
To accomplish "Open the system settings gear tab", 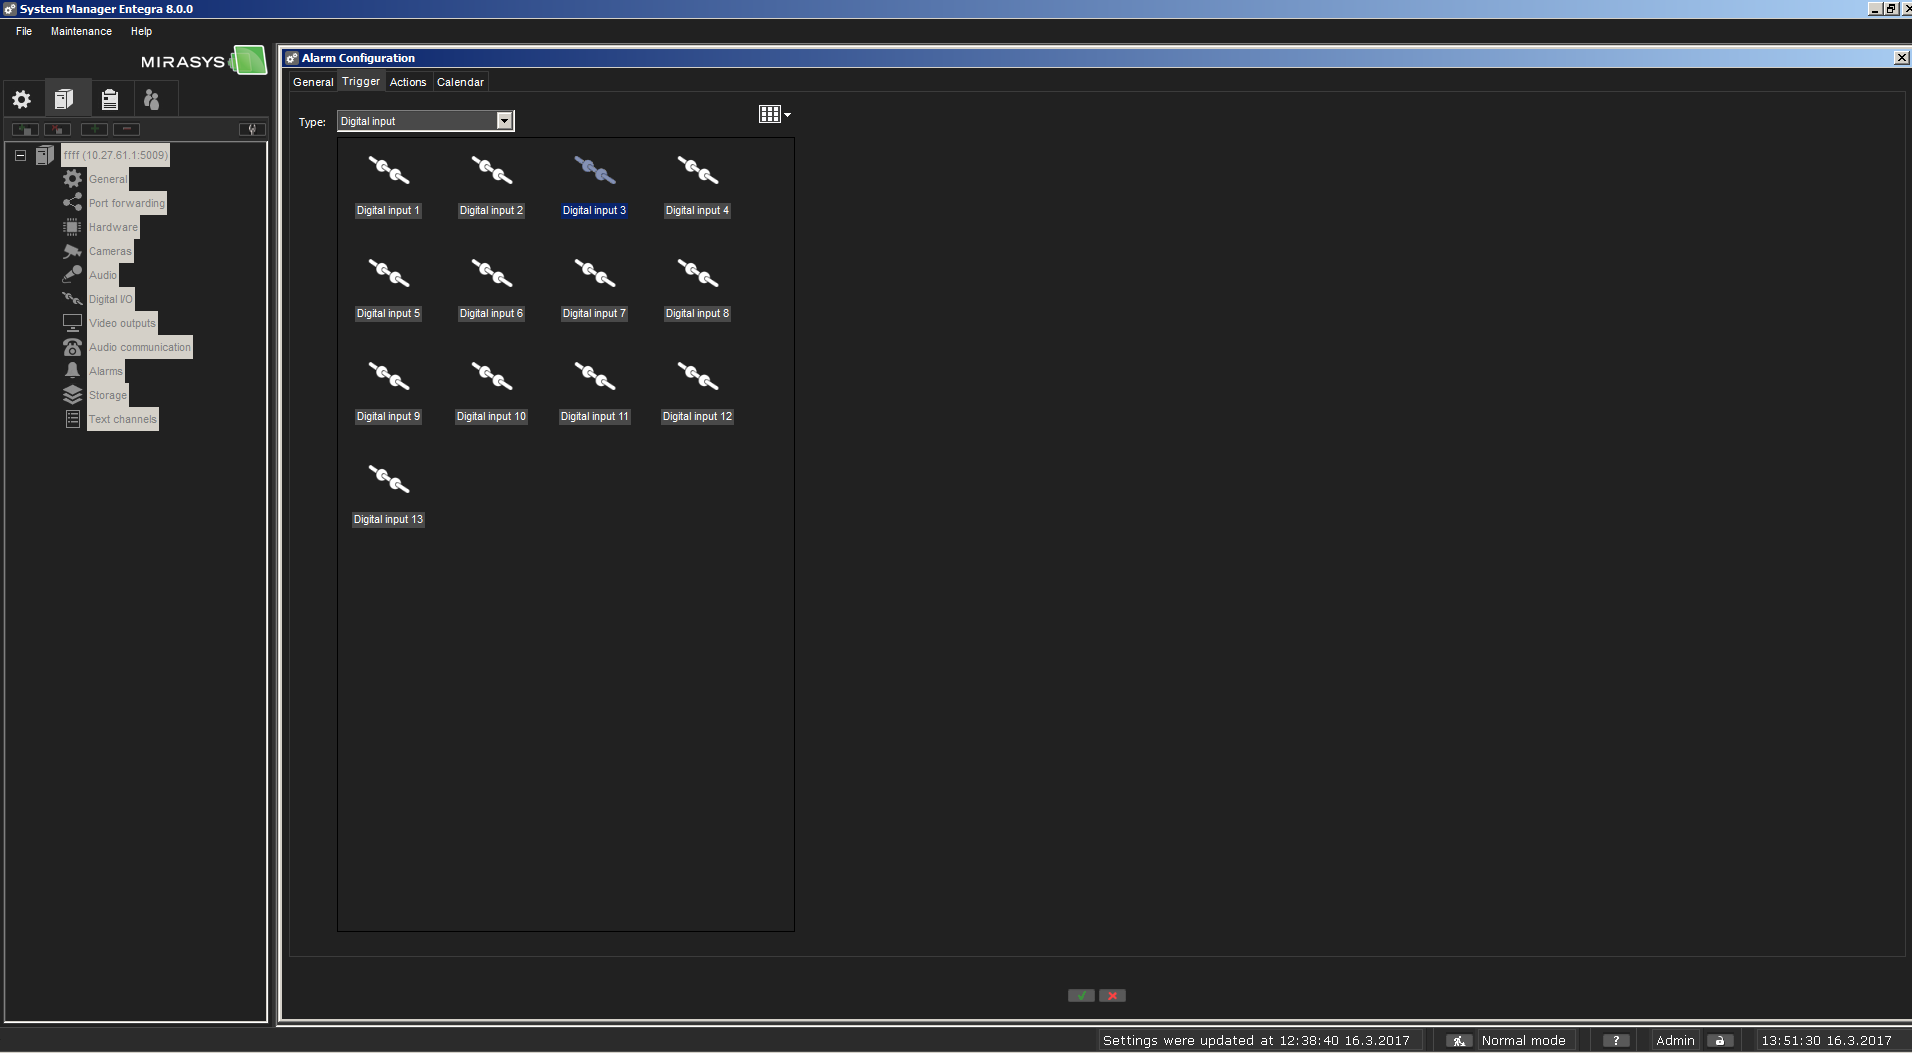I will 22,99.
